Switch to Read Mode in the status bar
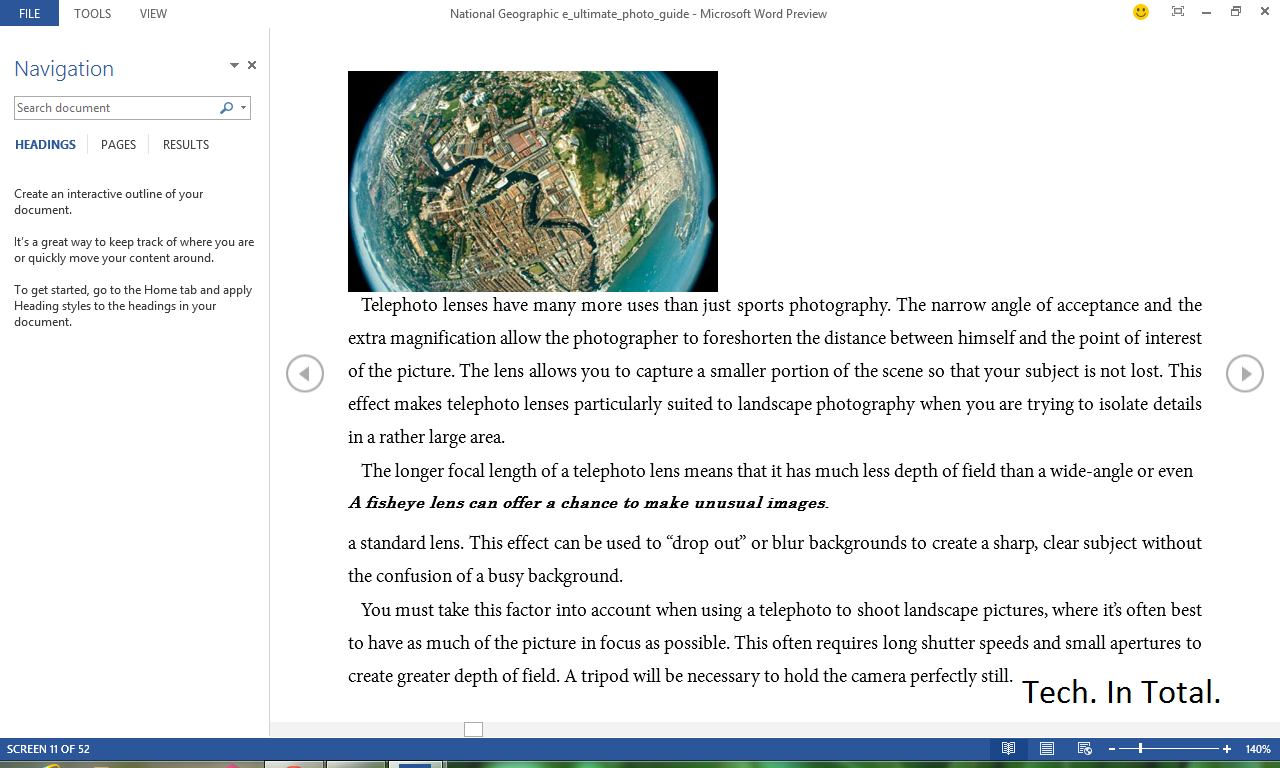This screenshot has height=768, width=1280. pos(1009,748)
